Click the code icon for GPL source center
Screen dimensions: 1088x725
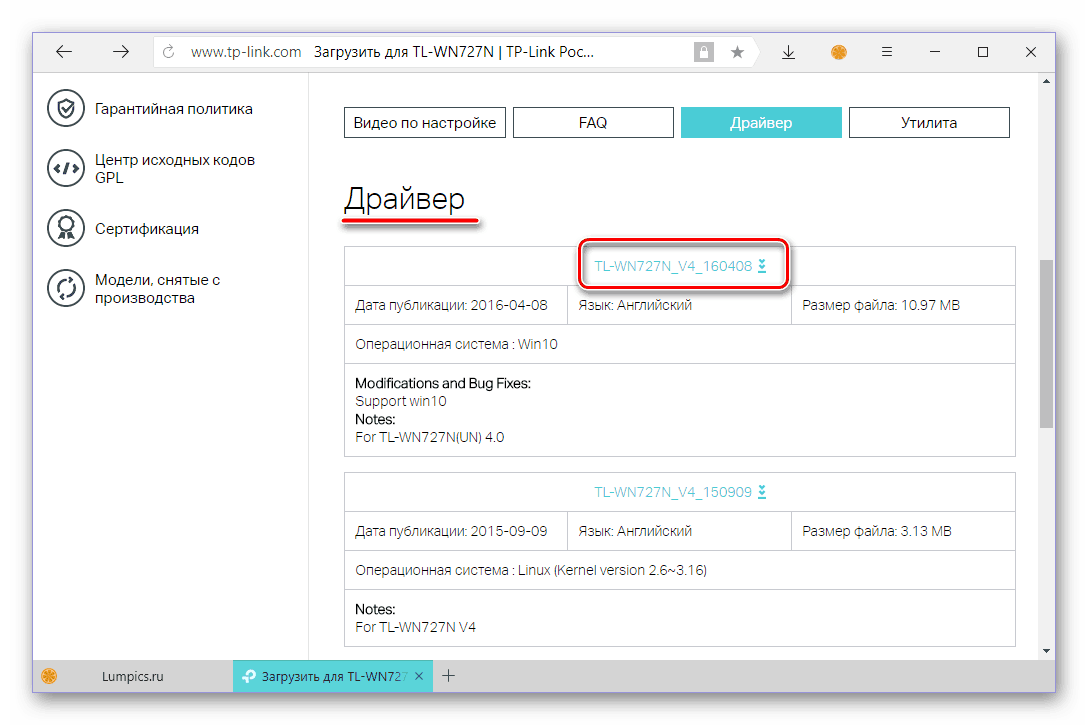coord(66,169)
